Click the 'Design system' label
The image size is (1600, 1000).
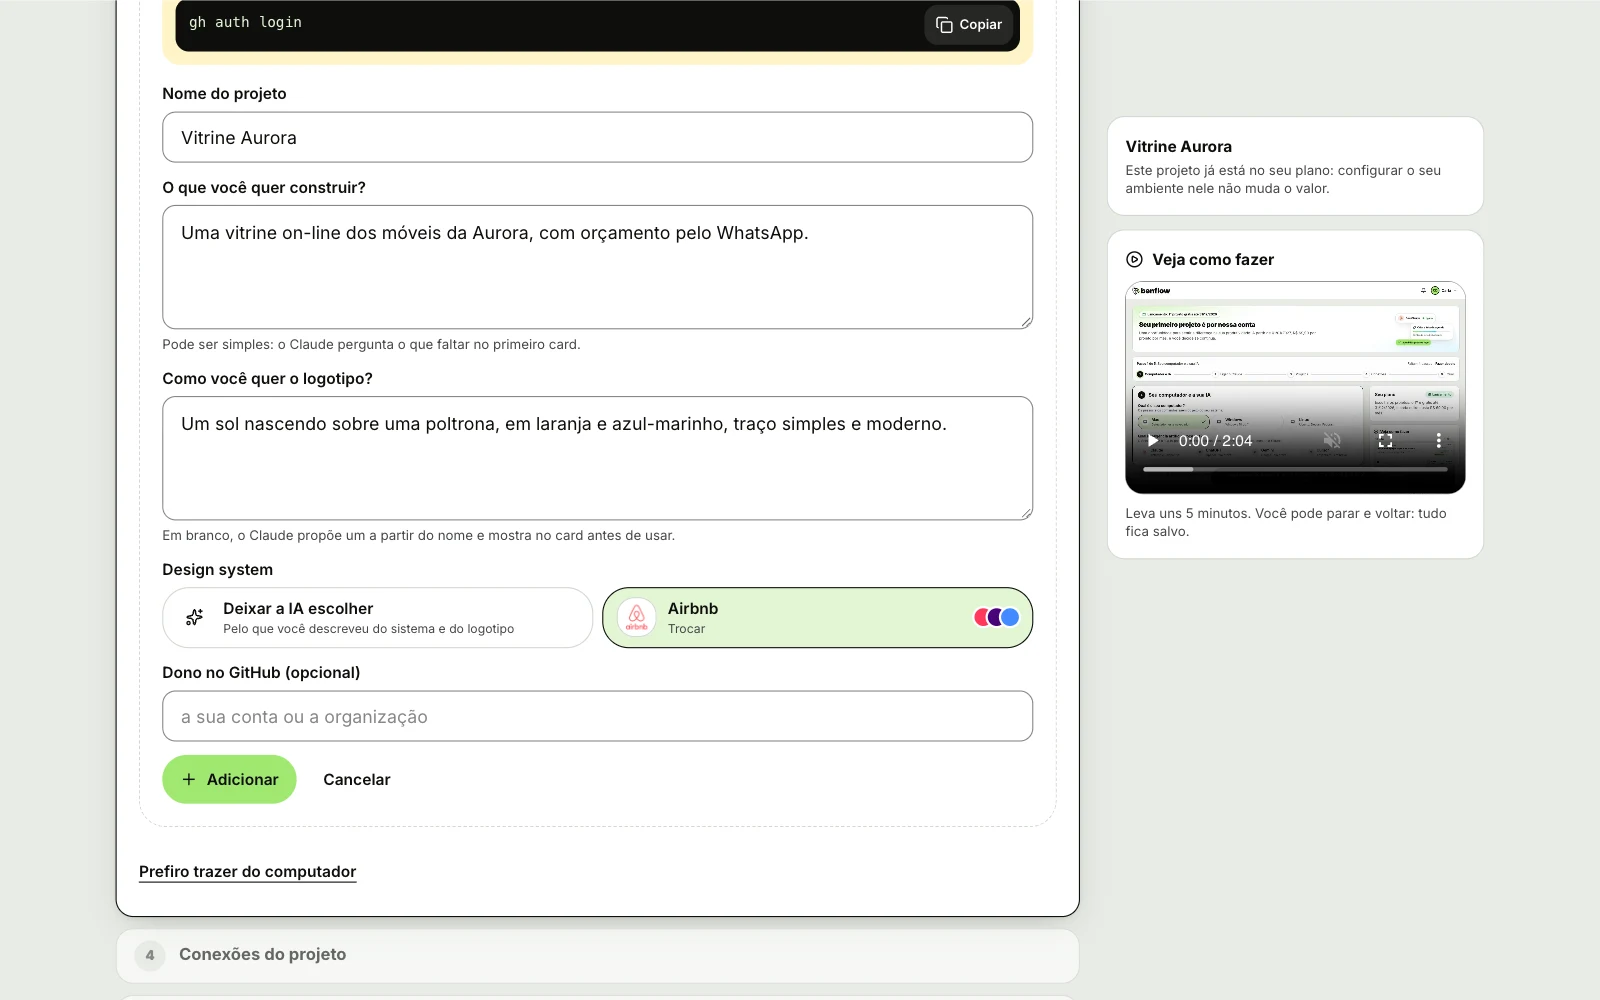pyautogui.click(x=217, y=569)
